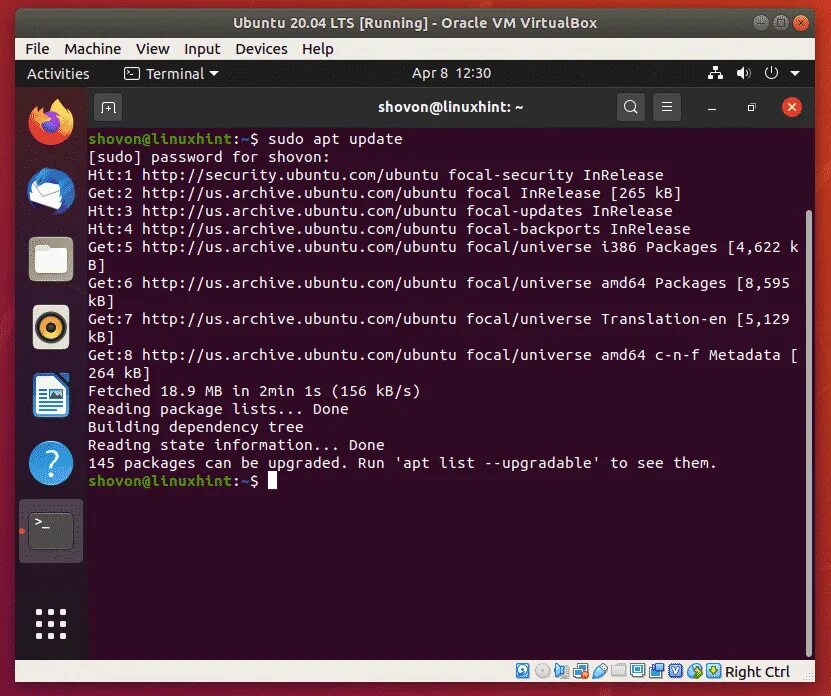Click Activities in the Ubuntu top bar
This screenshot has height=696, width=831.
58,74
